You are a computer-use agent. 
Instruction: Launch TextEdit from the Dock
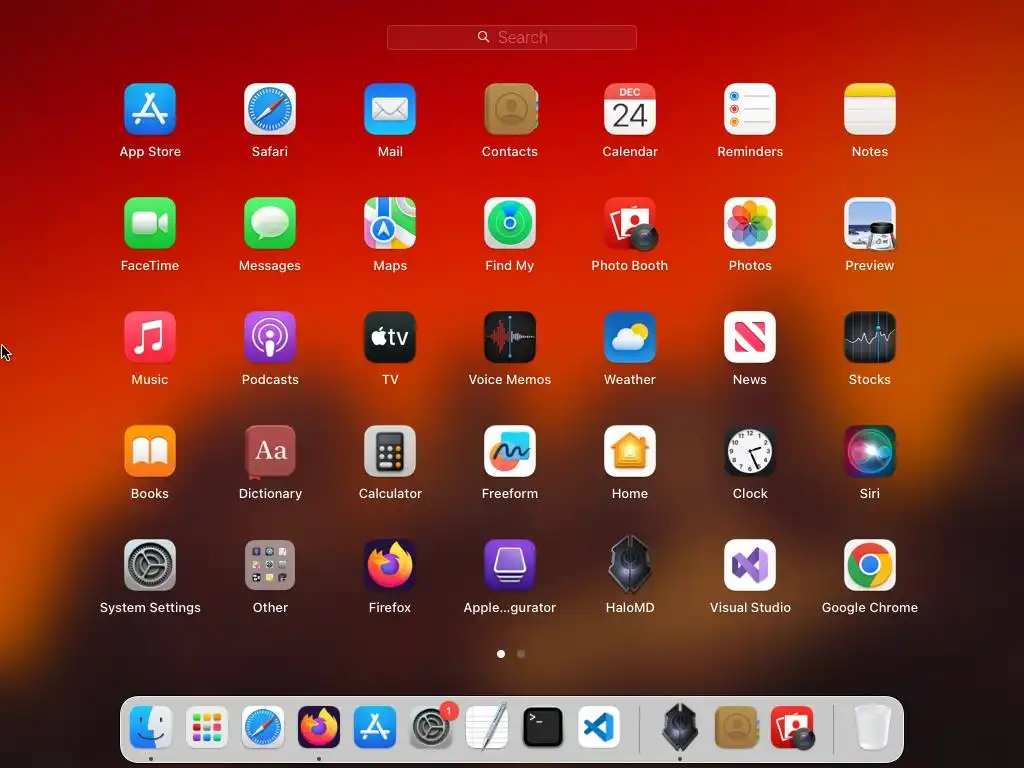click(x=487, y=727)
